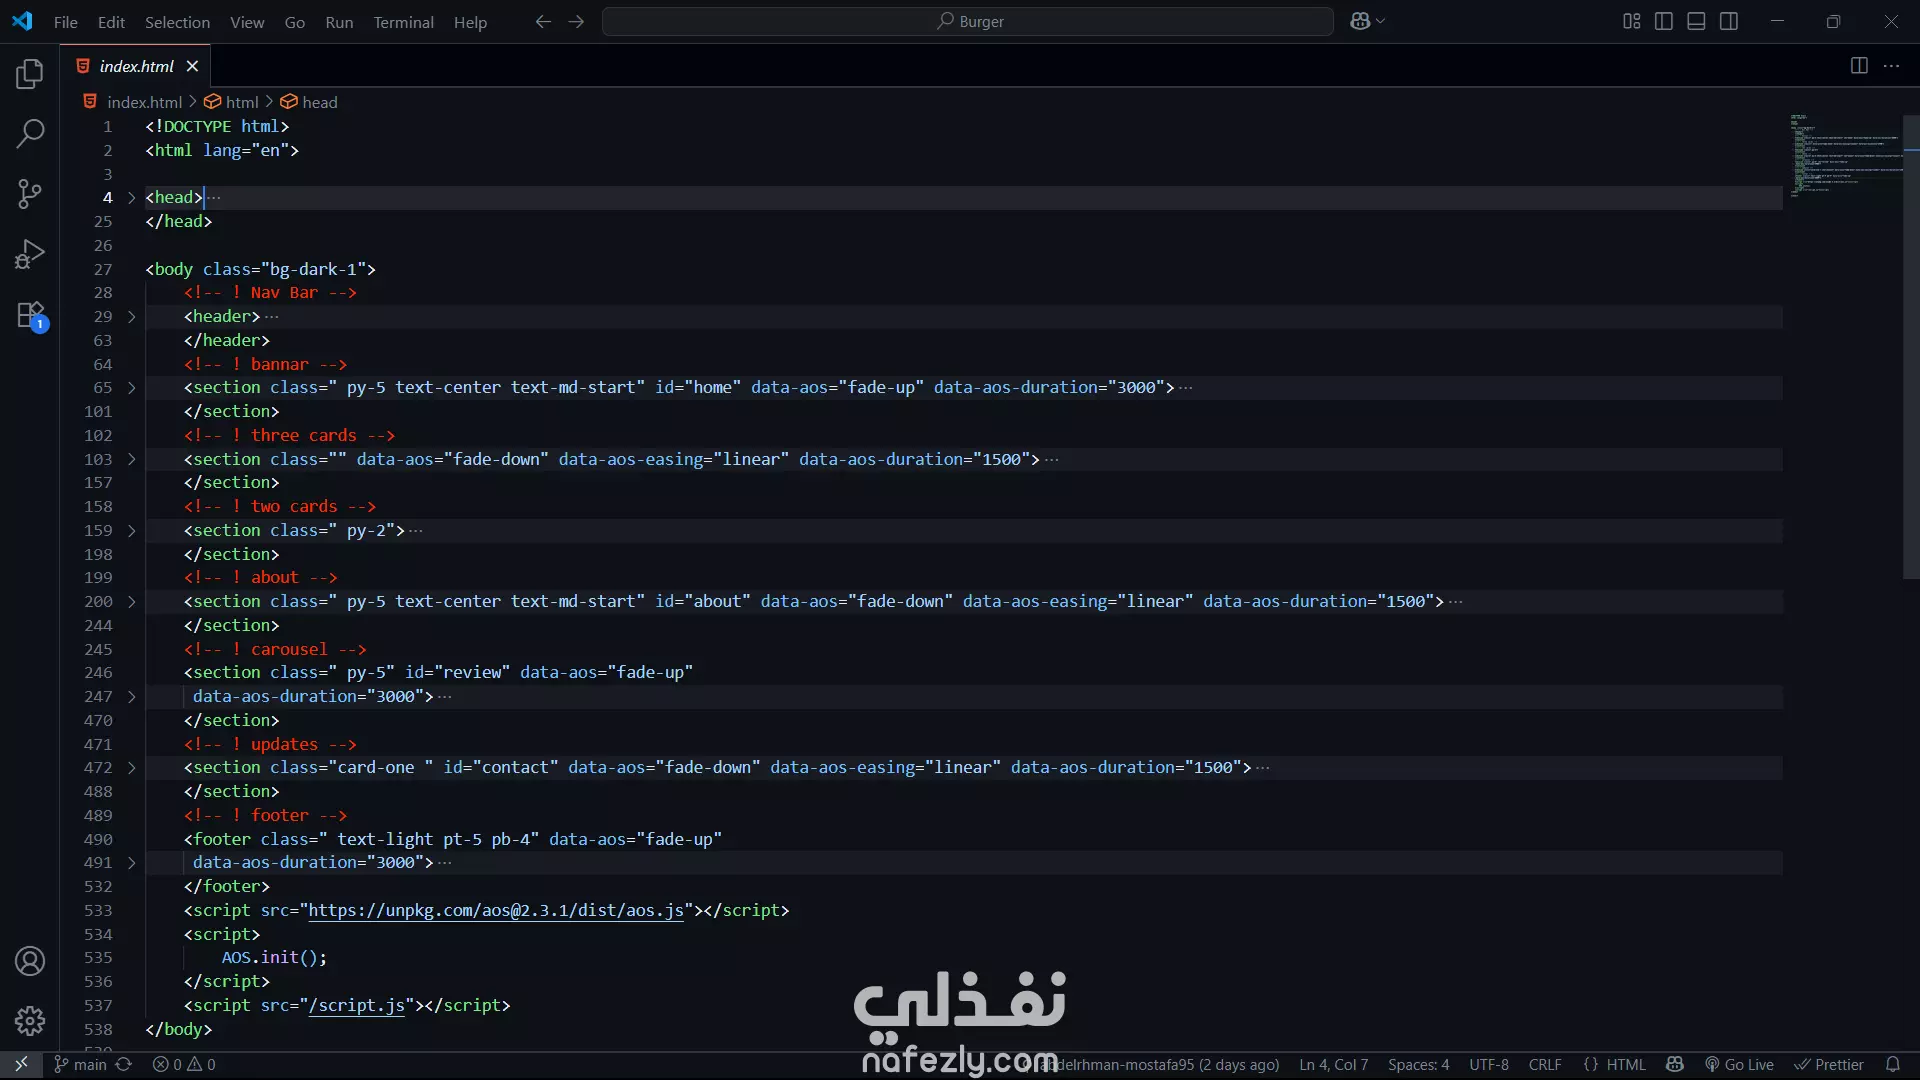Viewport: 1920px width, 1080px height.
Task: Go back using the left arrow
Action: 543,21
